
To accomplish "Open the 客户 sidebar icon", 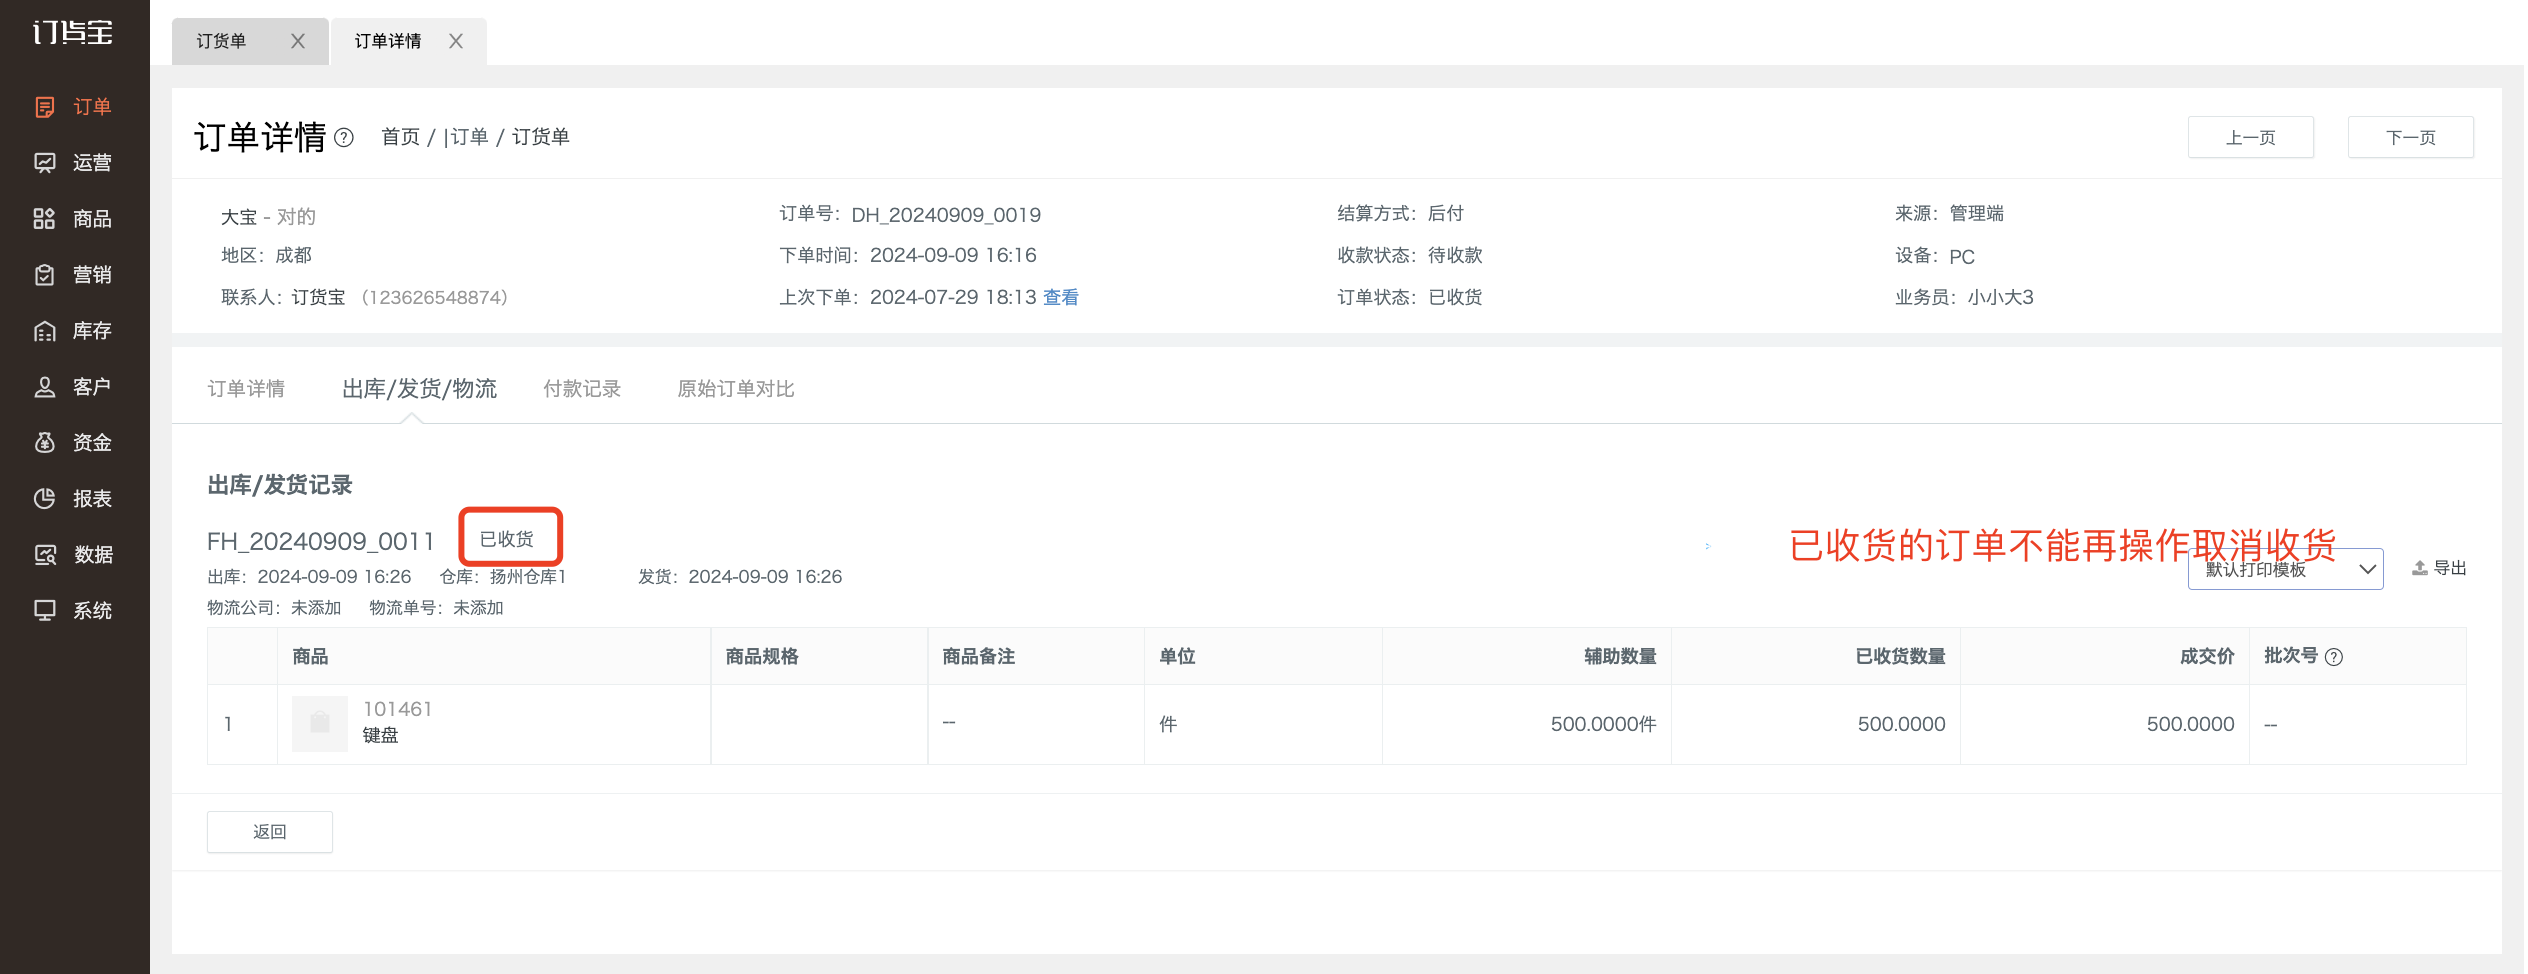I will tap(45, 387).
